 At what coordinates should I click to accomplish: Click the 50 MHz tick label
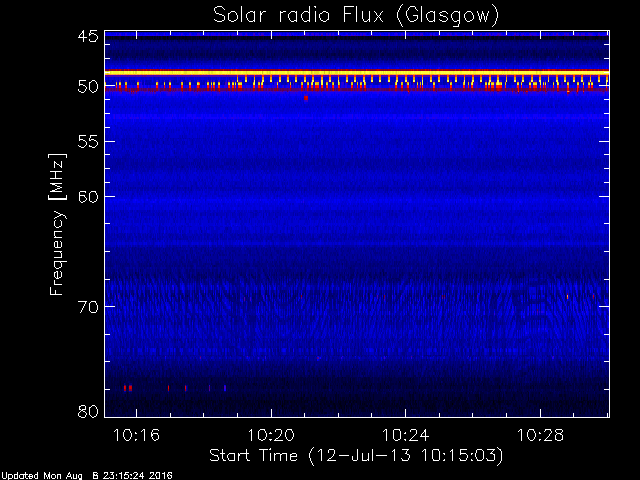coord(88,87)
